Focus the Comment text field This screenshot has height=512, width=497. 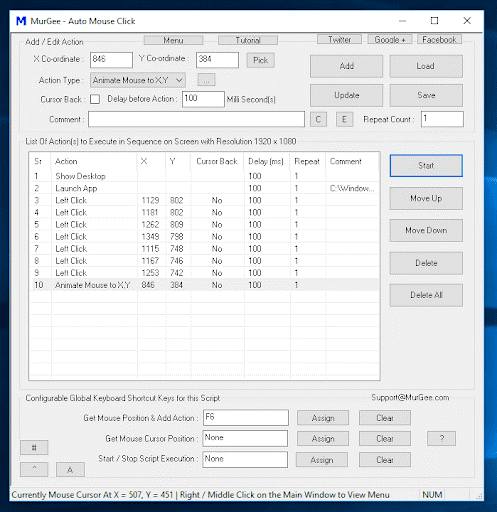click(196, 119)
